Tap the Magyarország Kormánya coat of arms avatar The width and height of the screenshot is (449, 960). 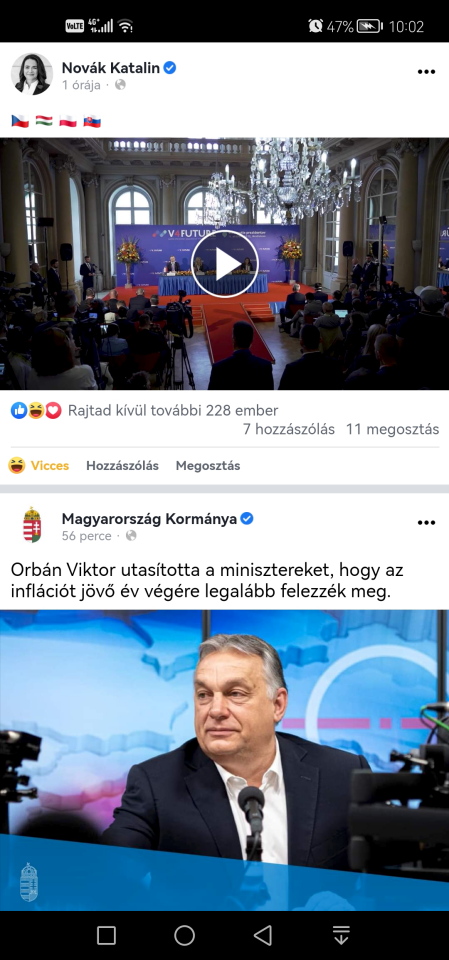[32, 525]
